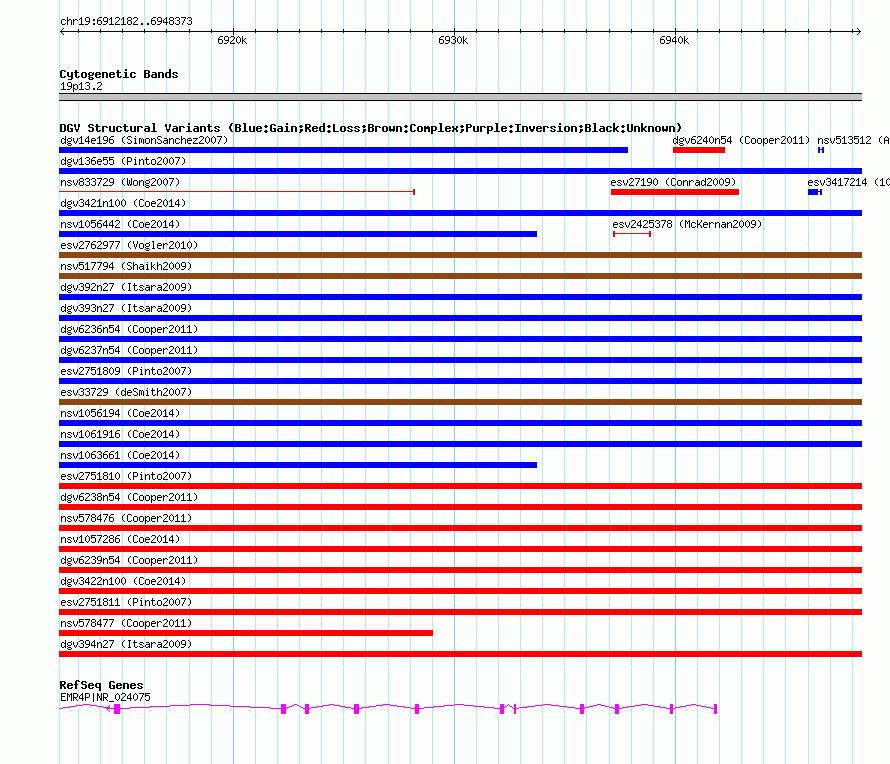Open nsv578477 (Cooper2011) label
Image resolution: width=890 pixels, height=764 pixels.
[126, 623]
